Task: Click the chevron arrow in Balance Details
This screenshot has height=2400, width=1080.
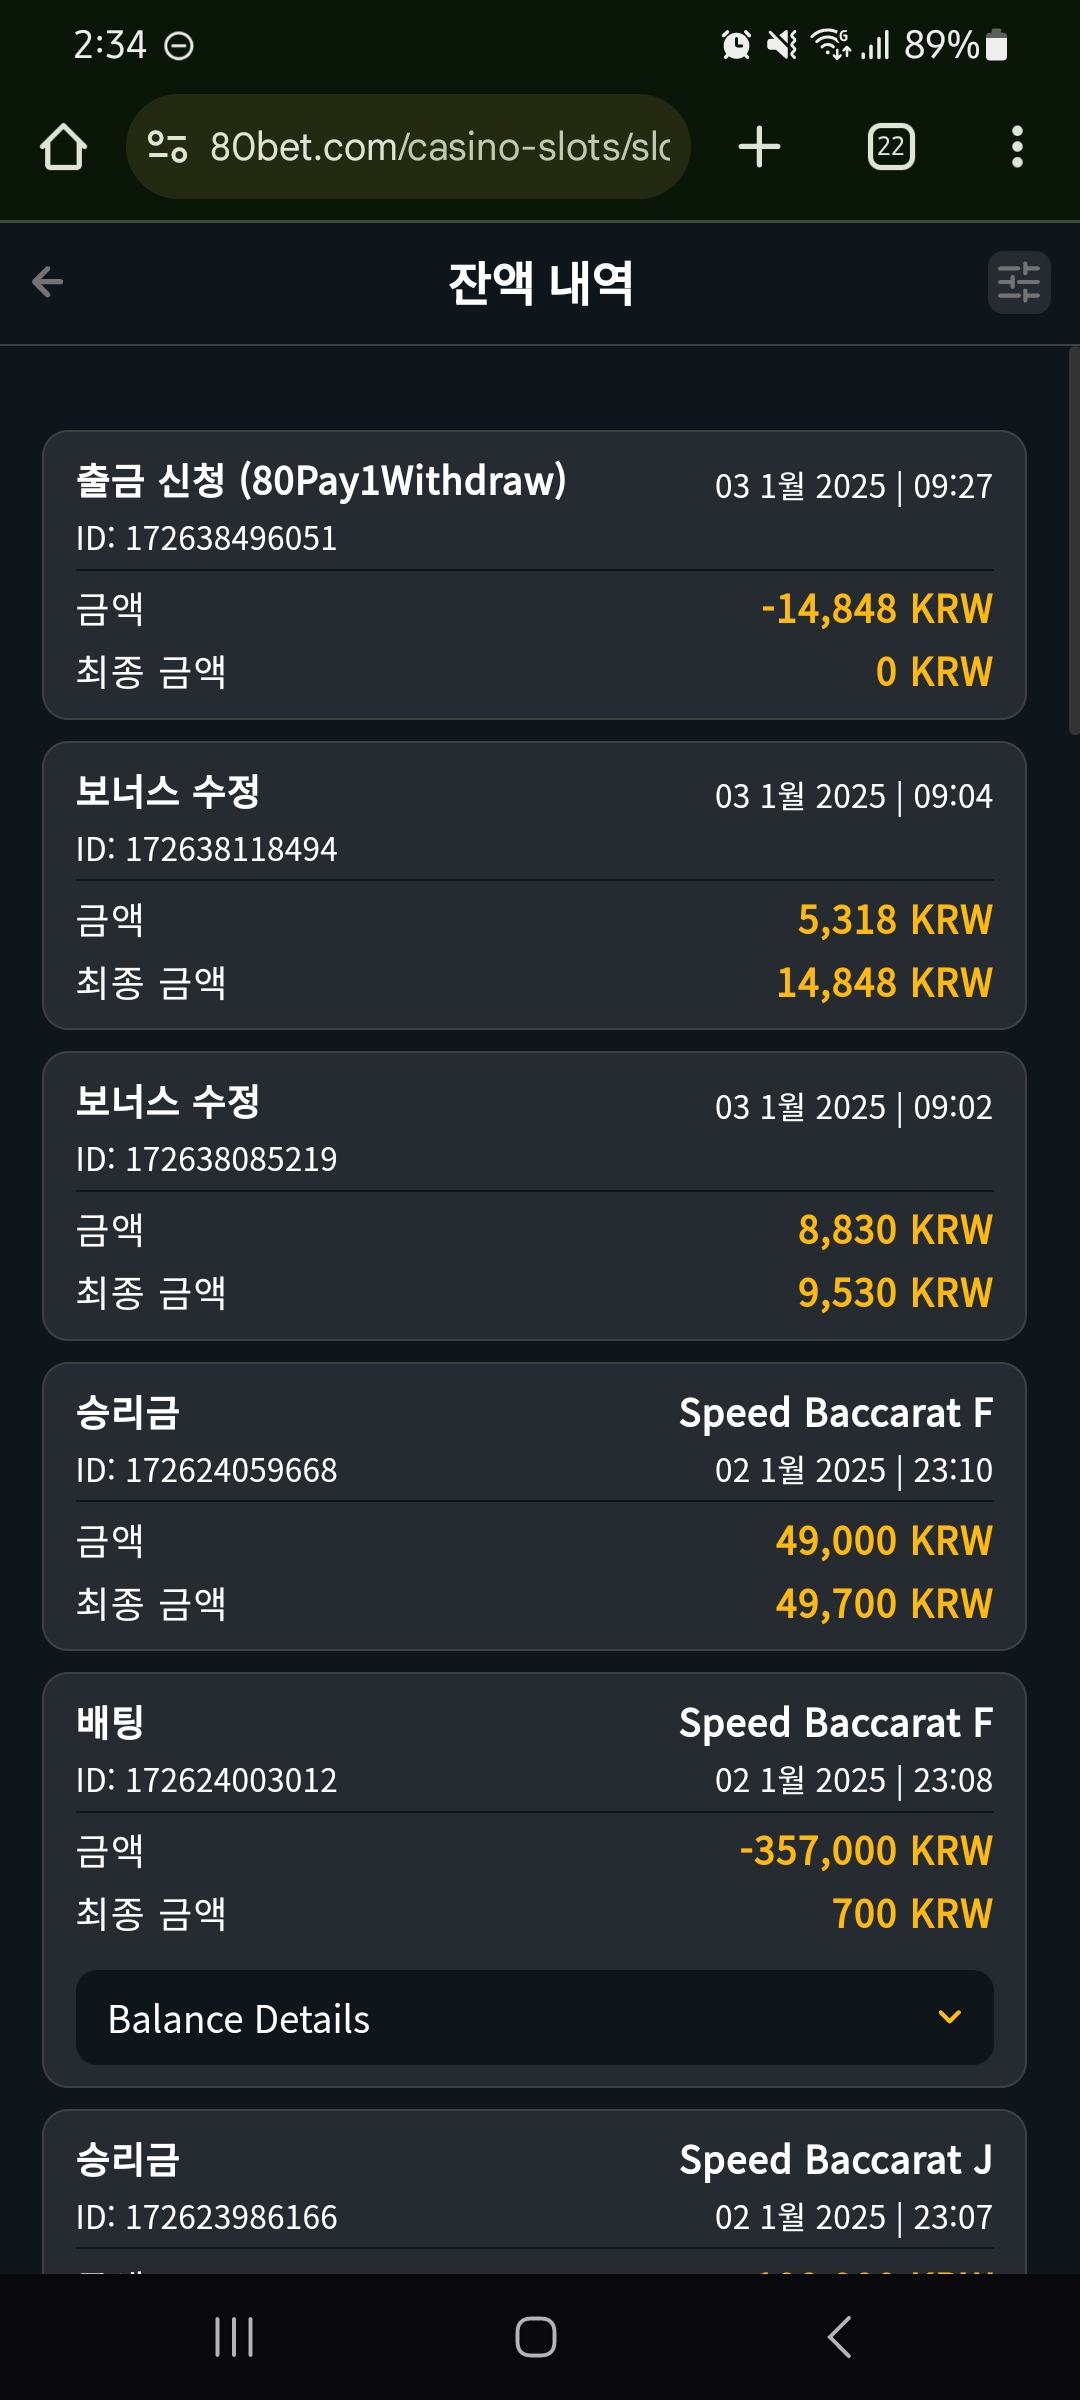Action: (x=950, y=2017)
